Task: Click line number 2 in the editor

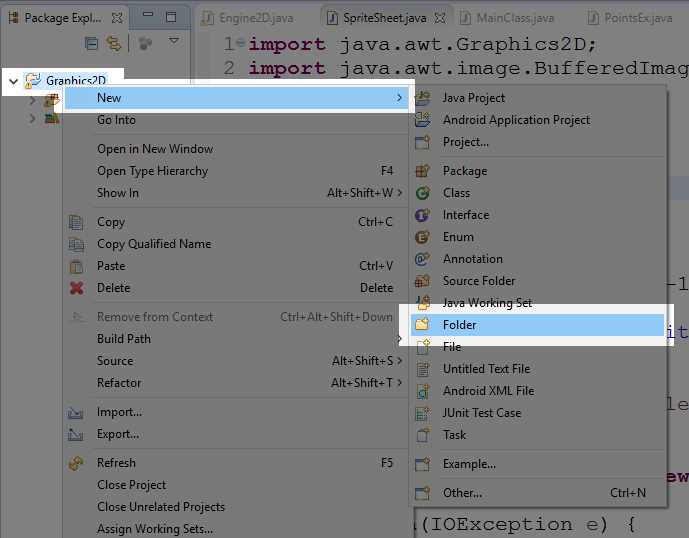Action: (229, 68)
